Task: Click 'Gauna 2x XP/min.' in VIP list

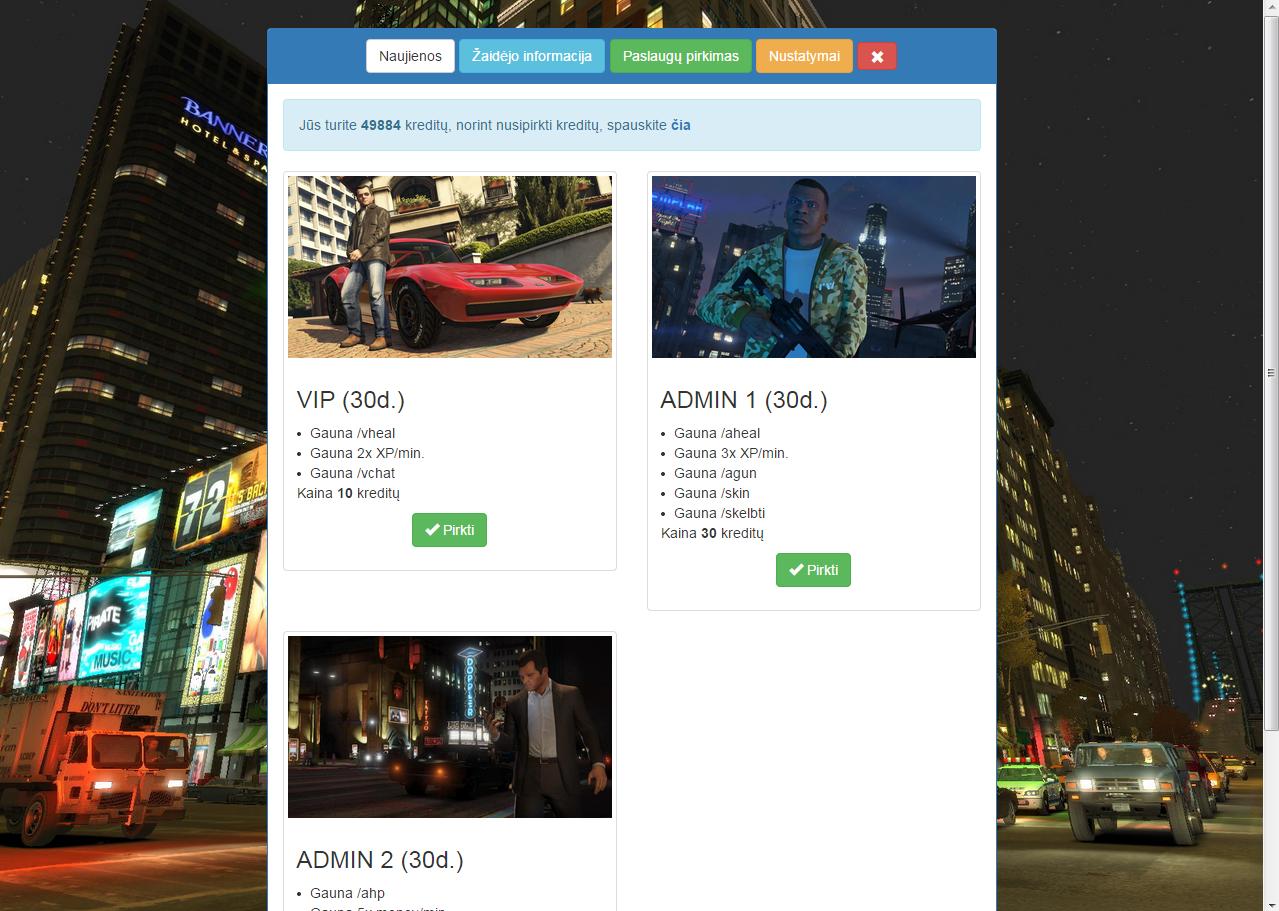Action: pos(367,453)
